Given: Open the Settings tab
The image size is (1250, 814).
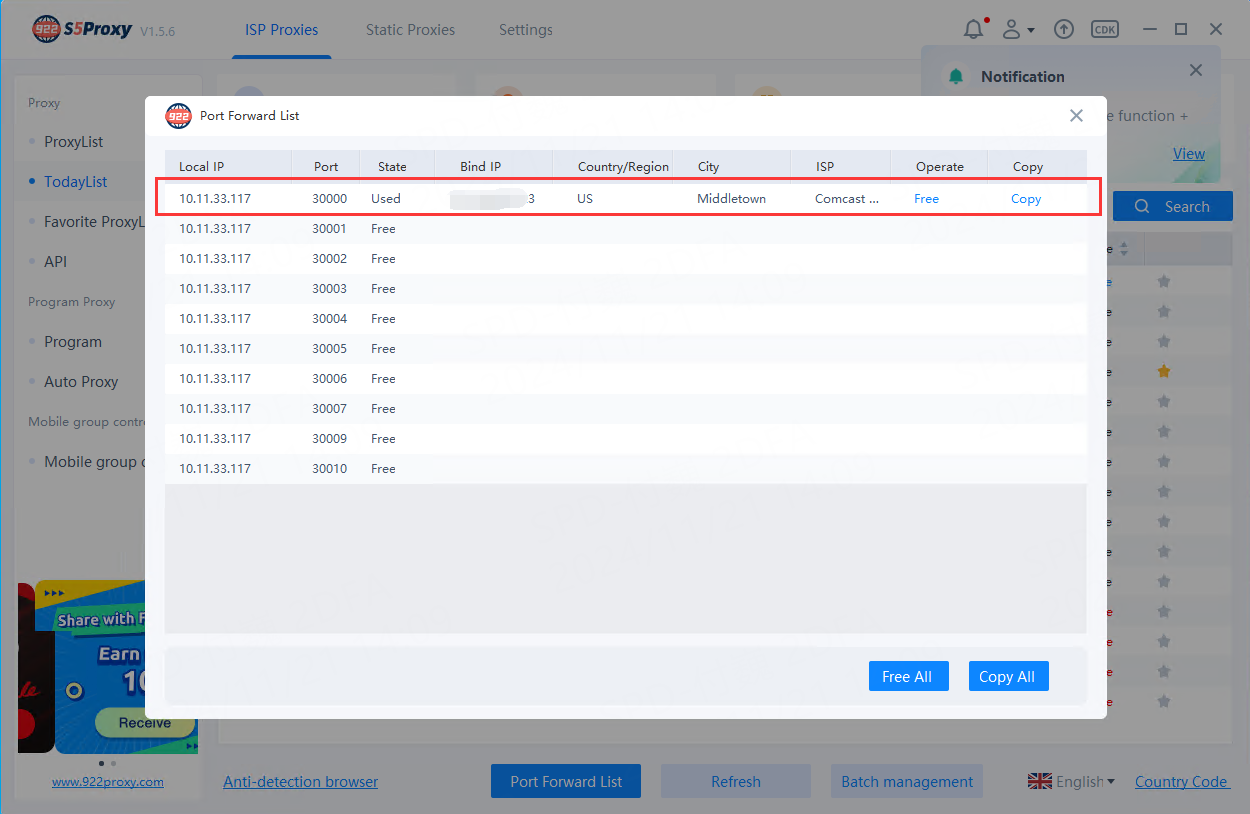Looking at the screenshot, I should [525, 30].
